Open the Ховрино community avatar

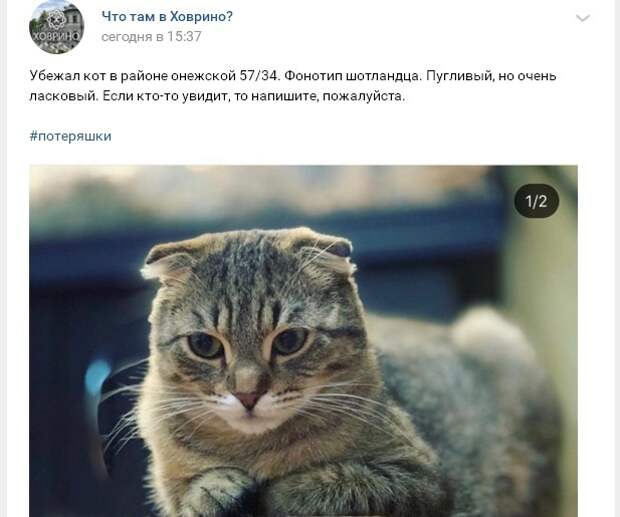tap(57, 27)
